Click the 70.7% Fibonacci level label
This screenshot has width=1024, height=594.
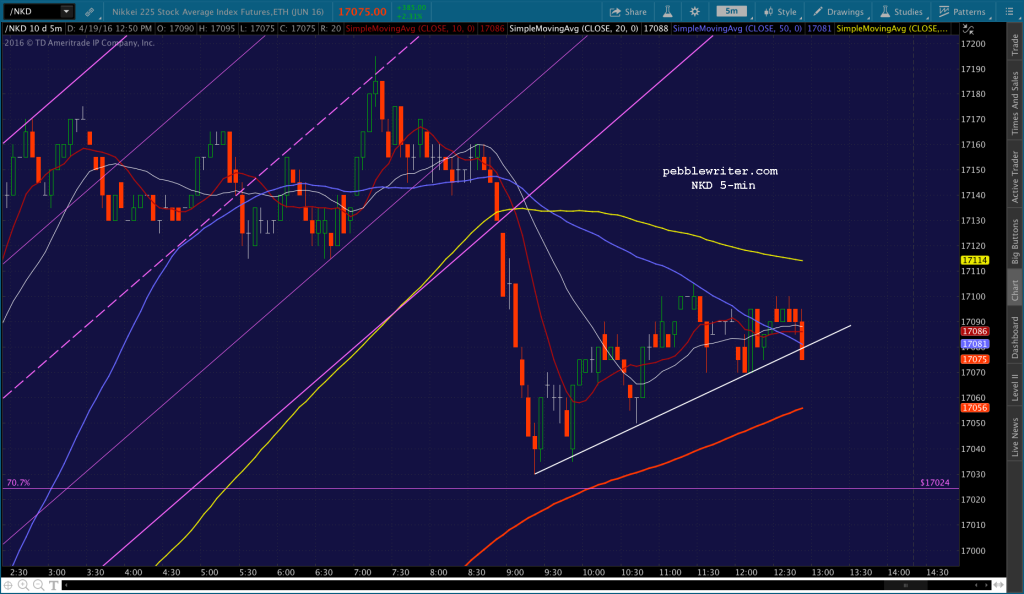18,483
